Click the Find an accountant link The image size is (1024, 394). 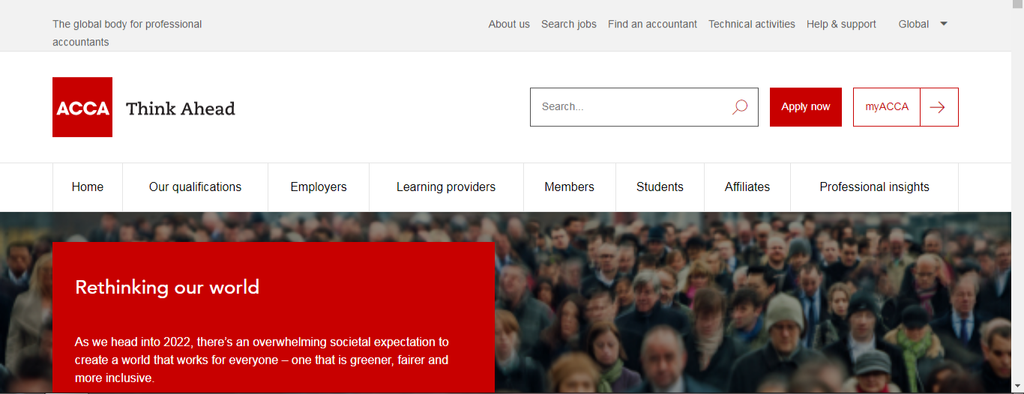pos(652,24)
